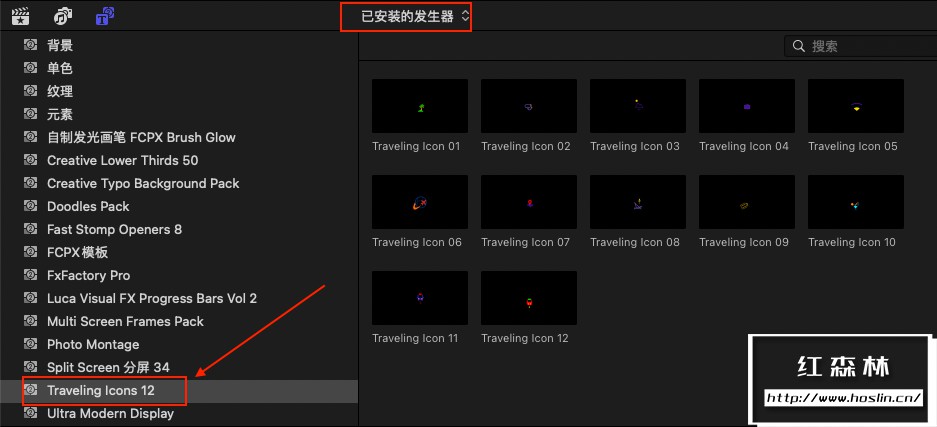Click the icon beside Creative Lower Thirds 50
The image size is (937, 427).
pyautogui.click(x=30, y=159)
